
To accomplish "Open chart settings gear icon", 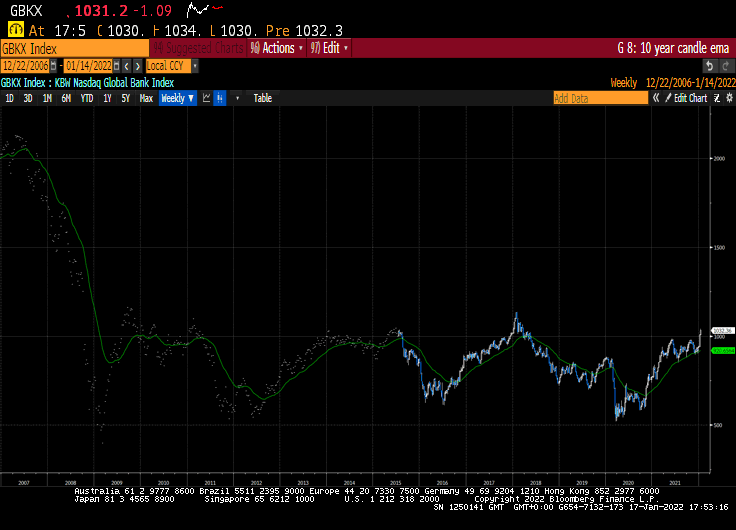I will click(729, 98).
